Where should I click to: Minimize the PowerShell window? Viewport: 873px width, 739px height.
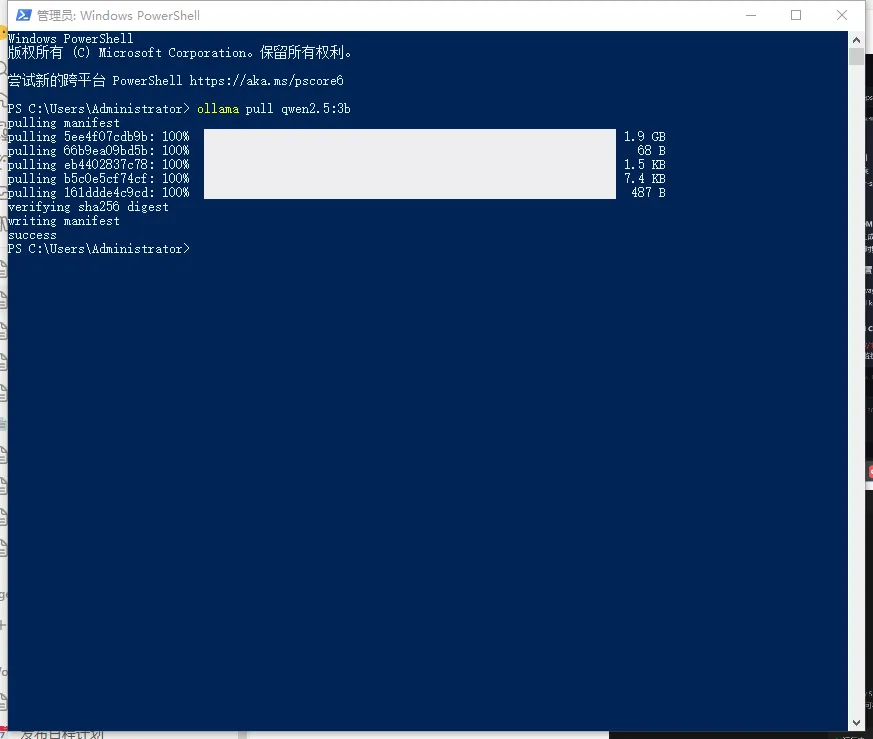coord(751,15)
